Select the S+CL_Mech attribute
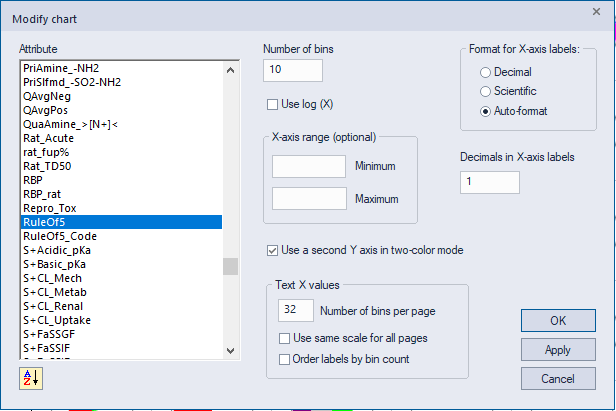This screenshot has width=616, height=411. [121, 278]
